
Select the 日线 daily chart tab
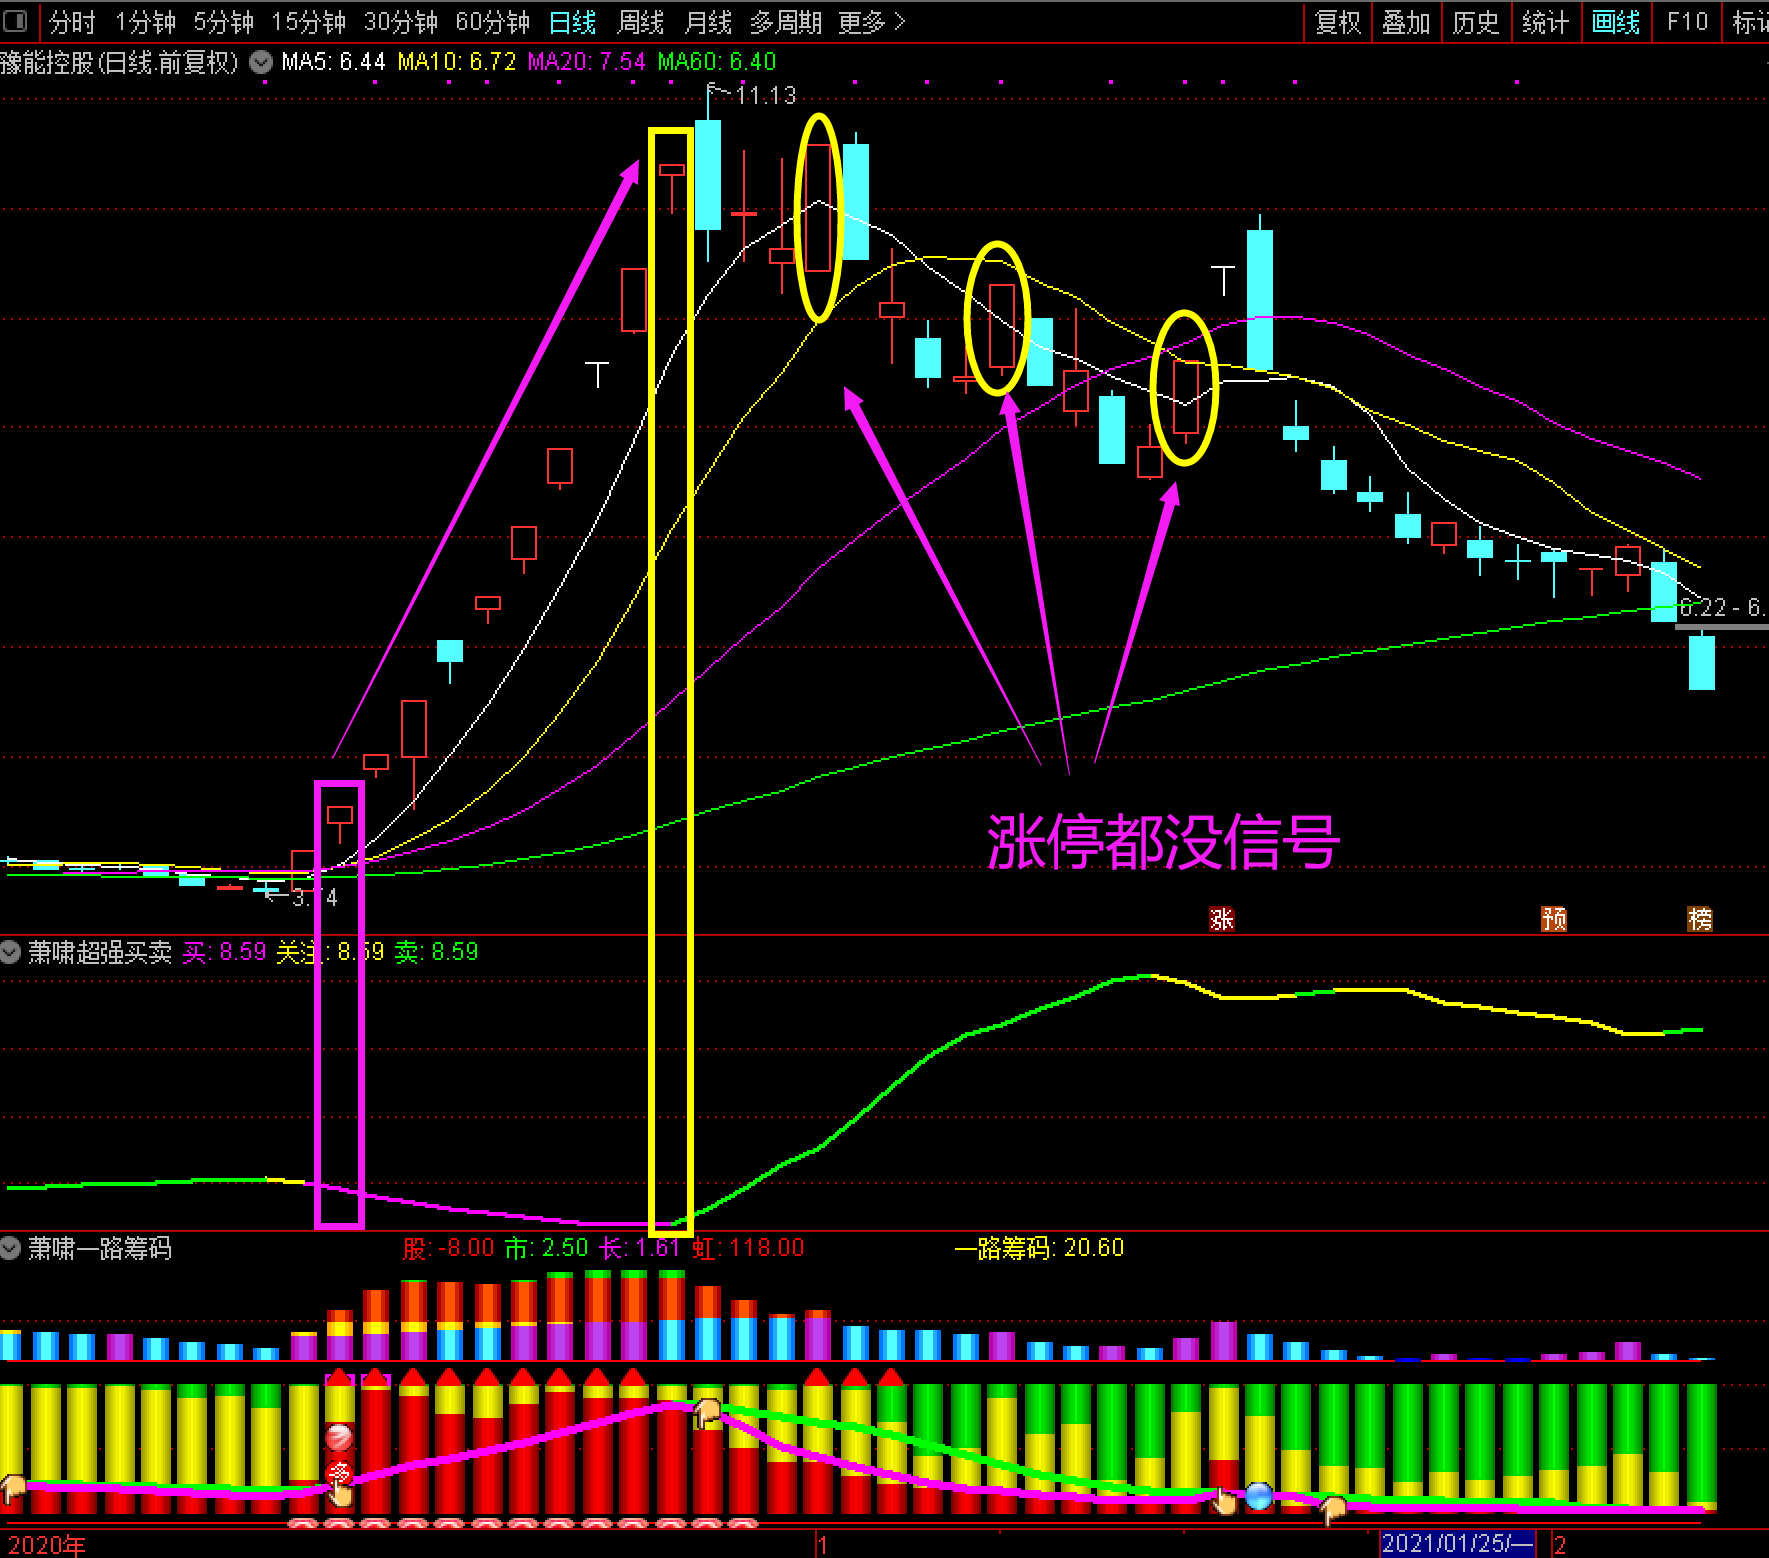click(x=573, y=22)
